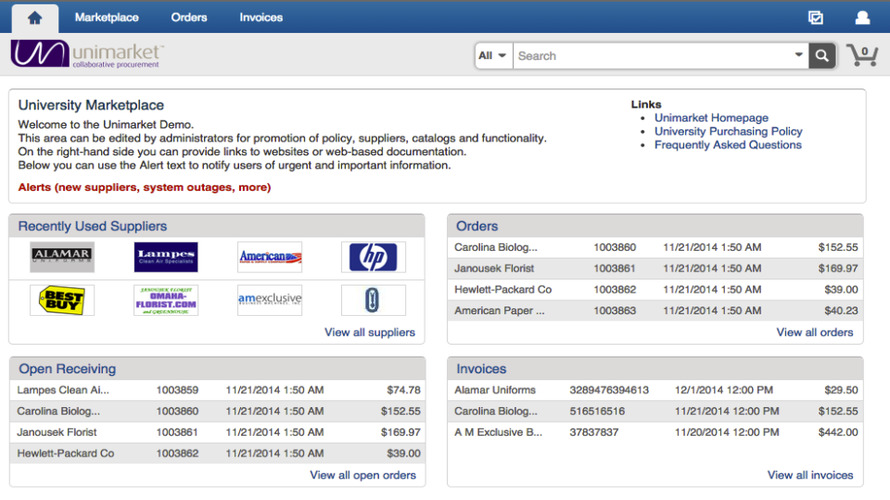Open Lampes Clean Ai... receiving row
The height and width of the screenshot is (500, 890).
[217, 390]
